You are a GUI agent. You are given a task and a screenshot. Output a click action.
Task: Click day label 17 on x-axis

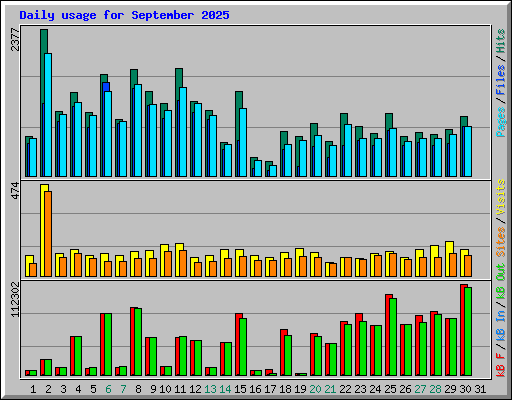click(x=270, y=389)
